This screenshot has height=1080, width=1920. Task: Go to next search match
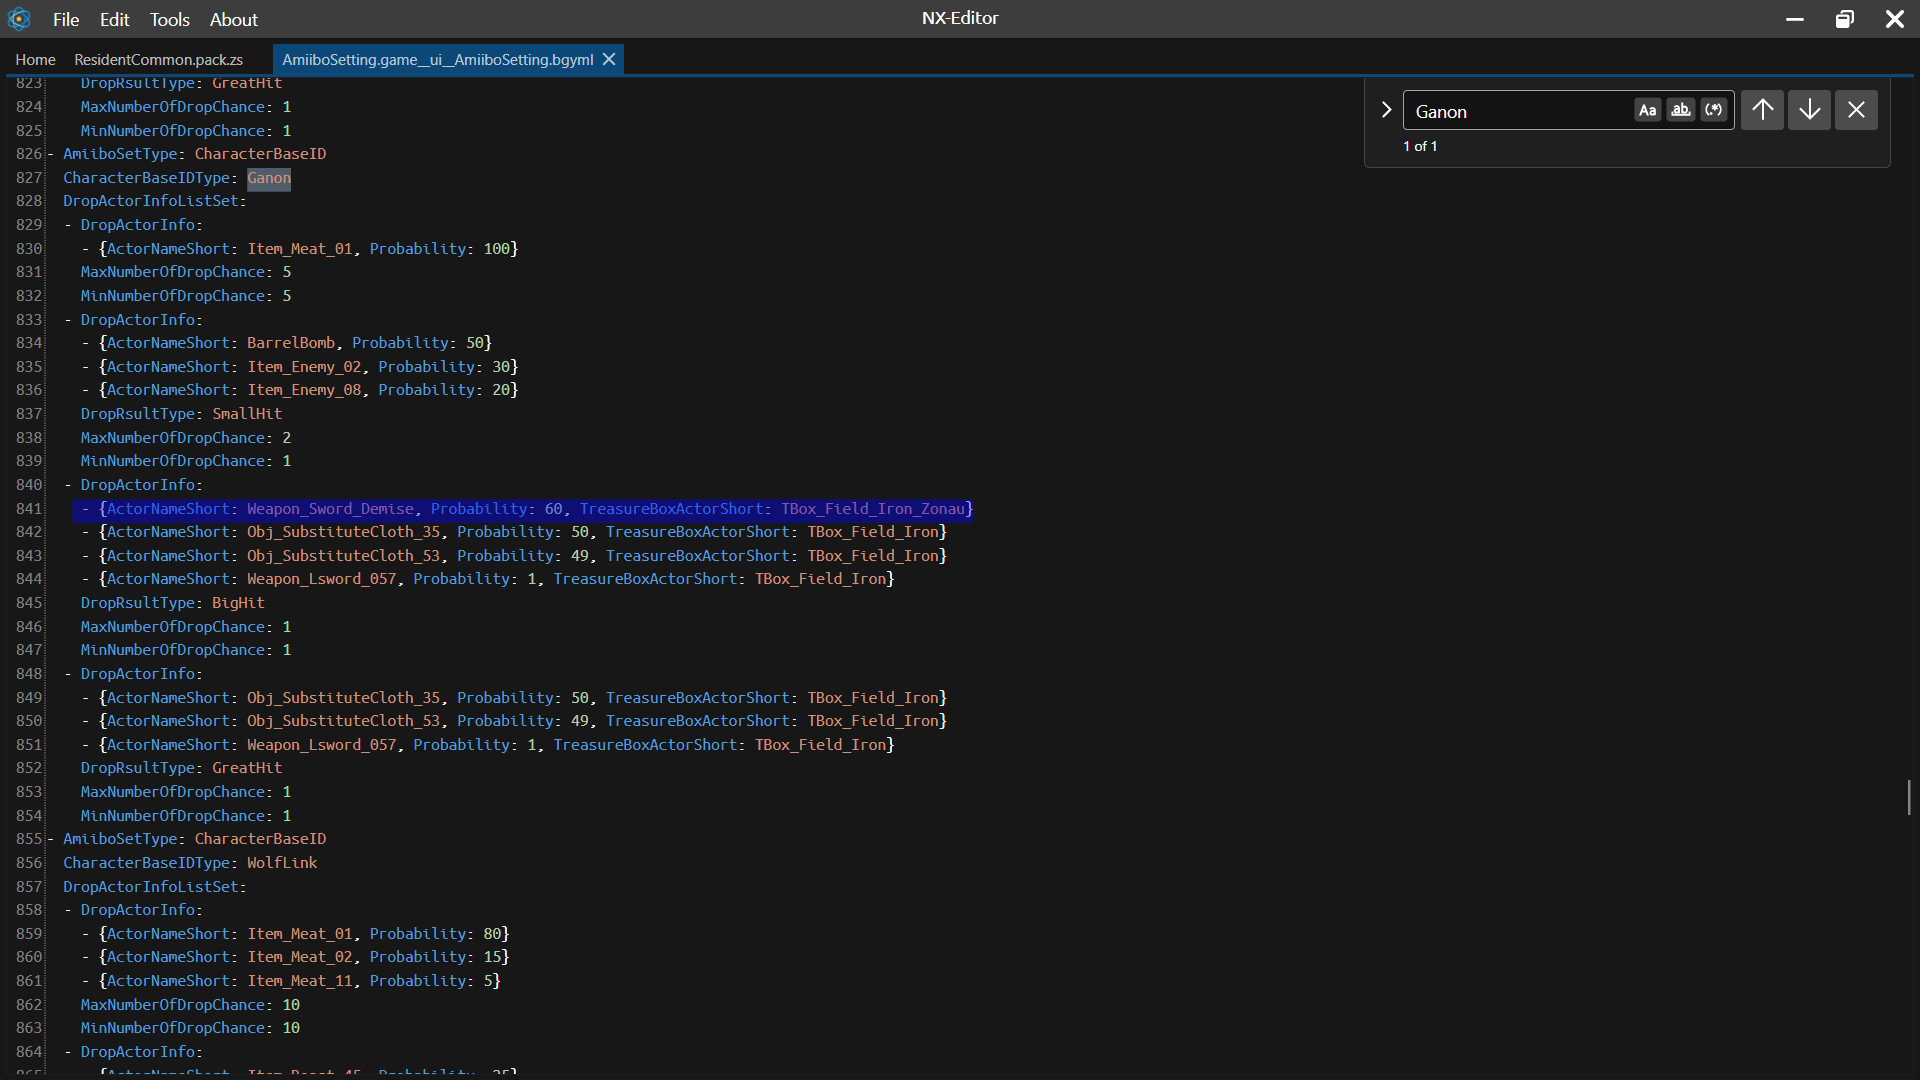[1809, 110]
